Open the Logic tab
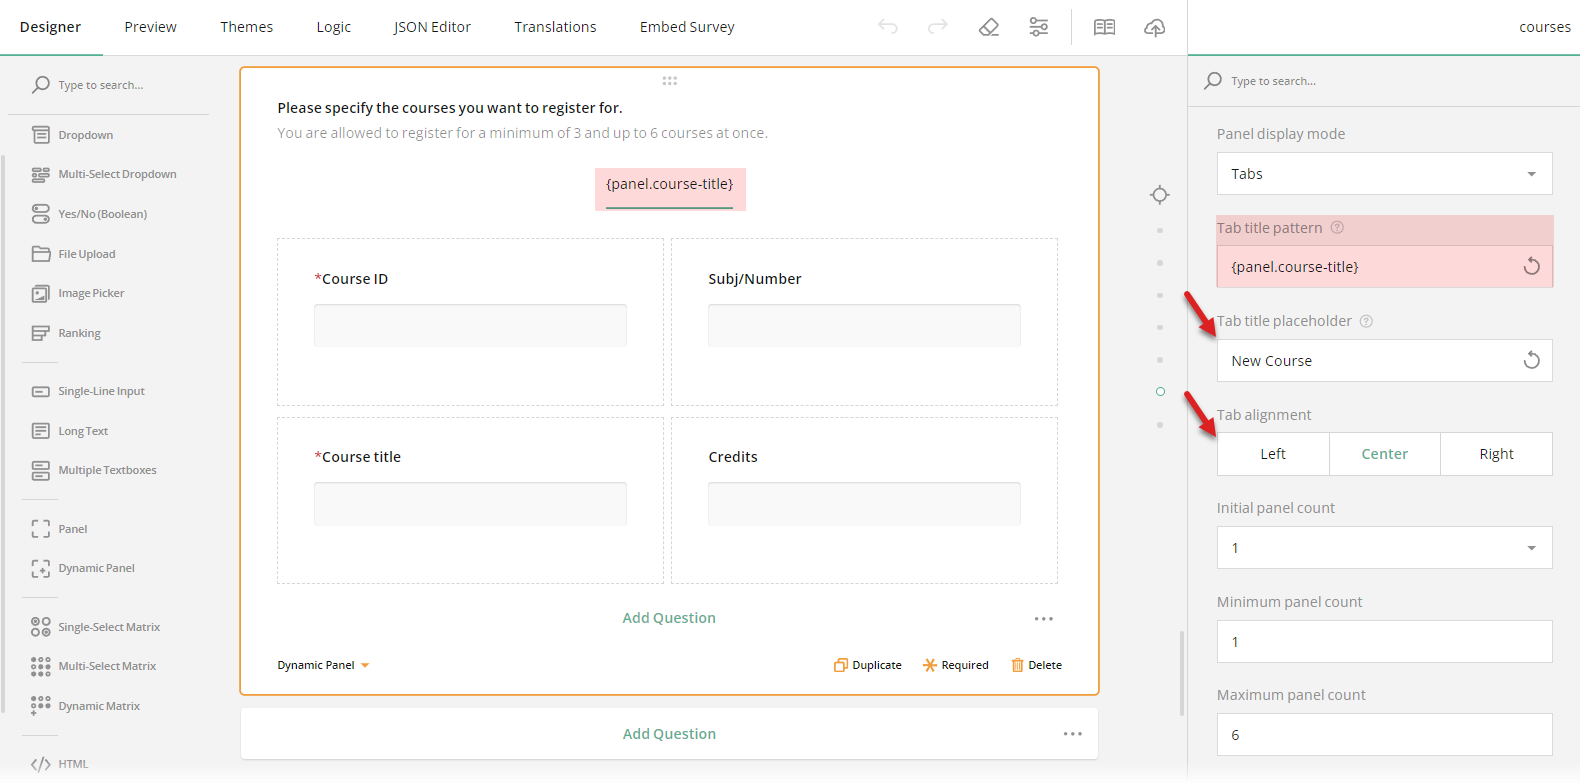The image size is (1580, 784). tap(333, 27)
